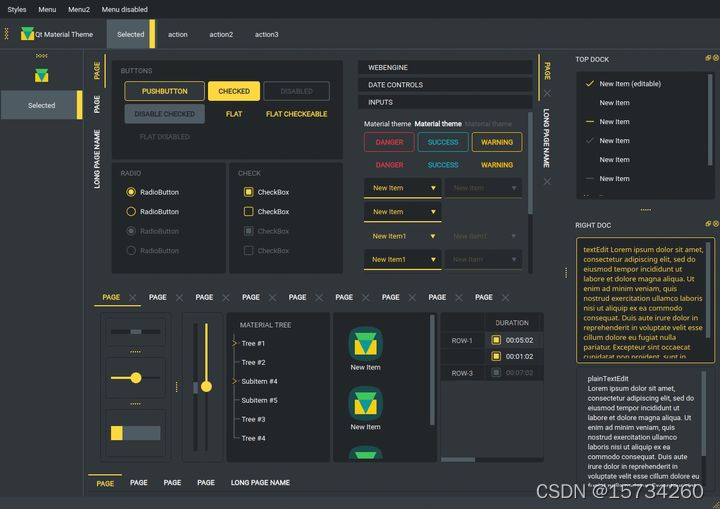Viewport: 720px width, 509px height.
Task: Float the Right Doc panel
Action: click(x=708, y=224)
